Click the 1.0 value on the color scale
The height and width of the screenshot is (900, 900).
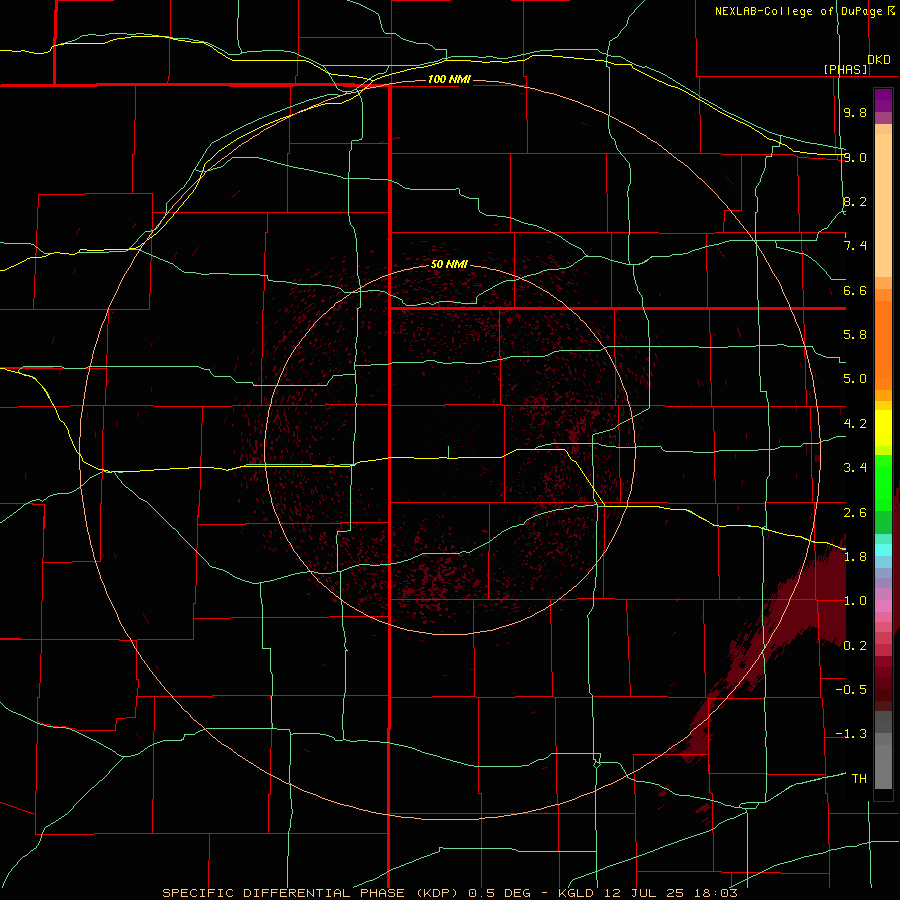click(x=855, y=601)
